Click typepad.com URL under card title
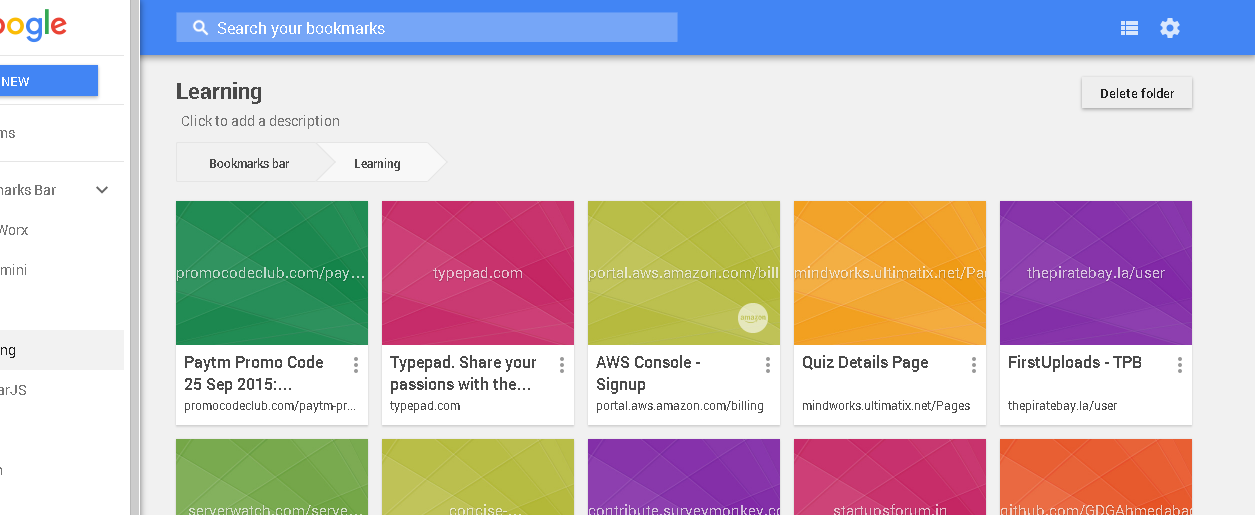This screenshot has width=1255, height=515. coord(425,406)
